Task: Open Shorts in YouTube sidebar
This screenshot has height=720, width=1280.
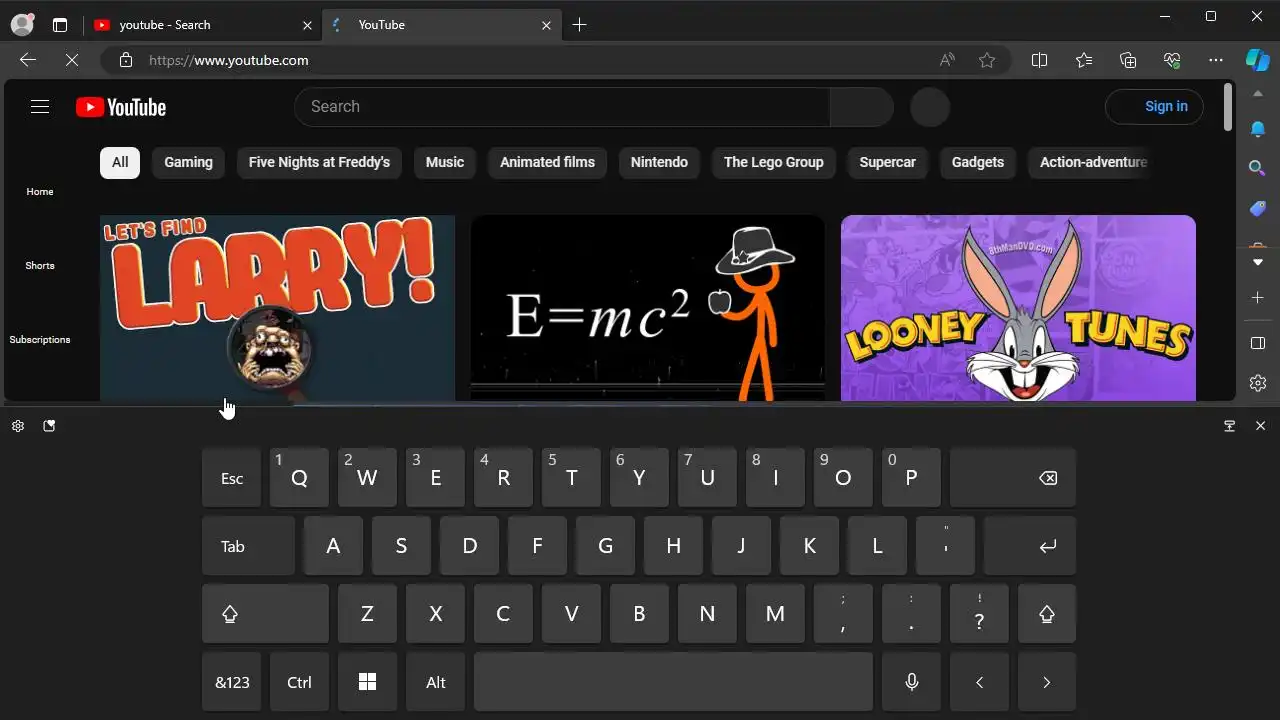Action: click(x=40, y=265)
